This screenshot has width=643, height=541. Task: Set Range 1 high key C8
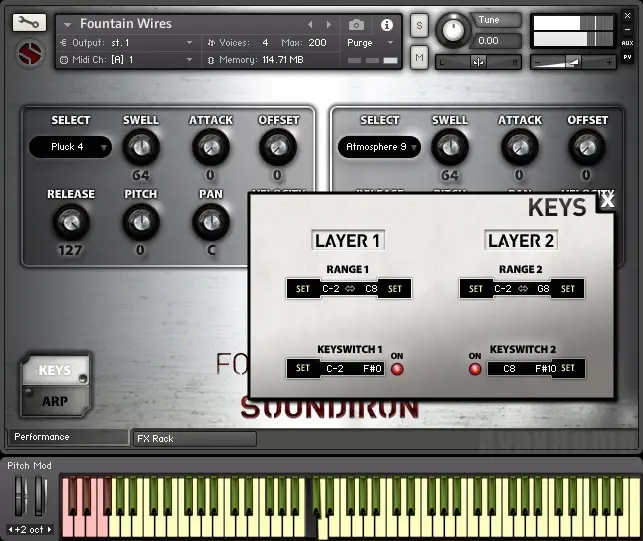tap(394, 289)
